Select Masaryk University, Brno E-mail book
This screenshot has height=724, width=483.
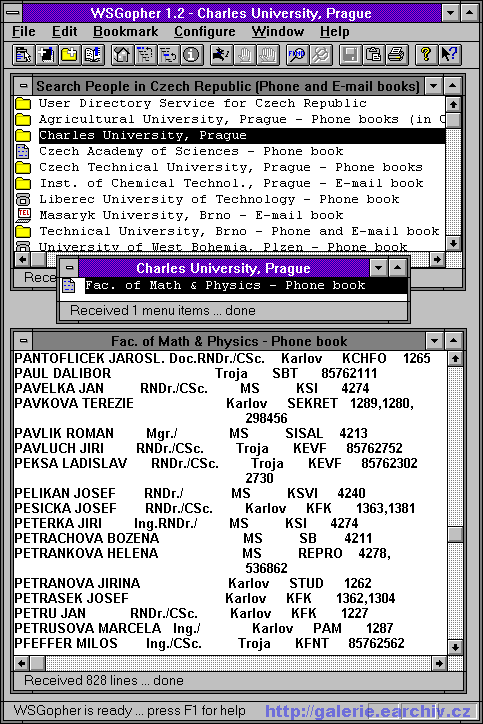(191, 215)
